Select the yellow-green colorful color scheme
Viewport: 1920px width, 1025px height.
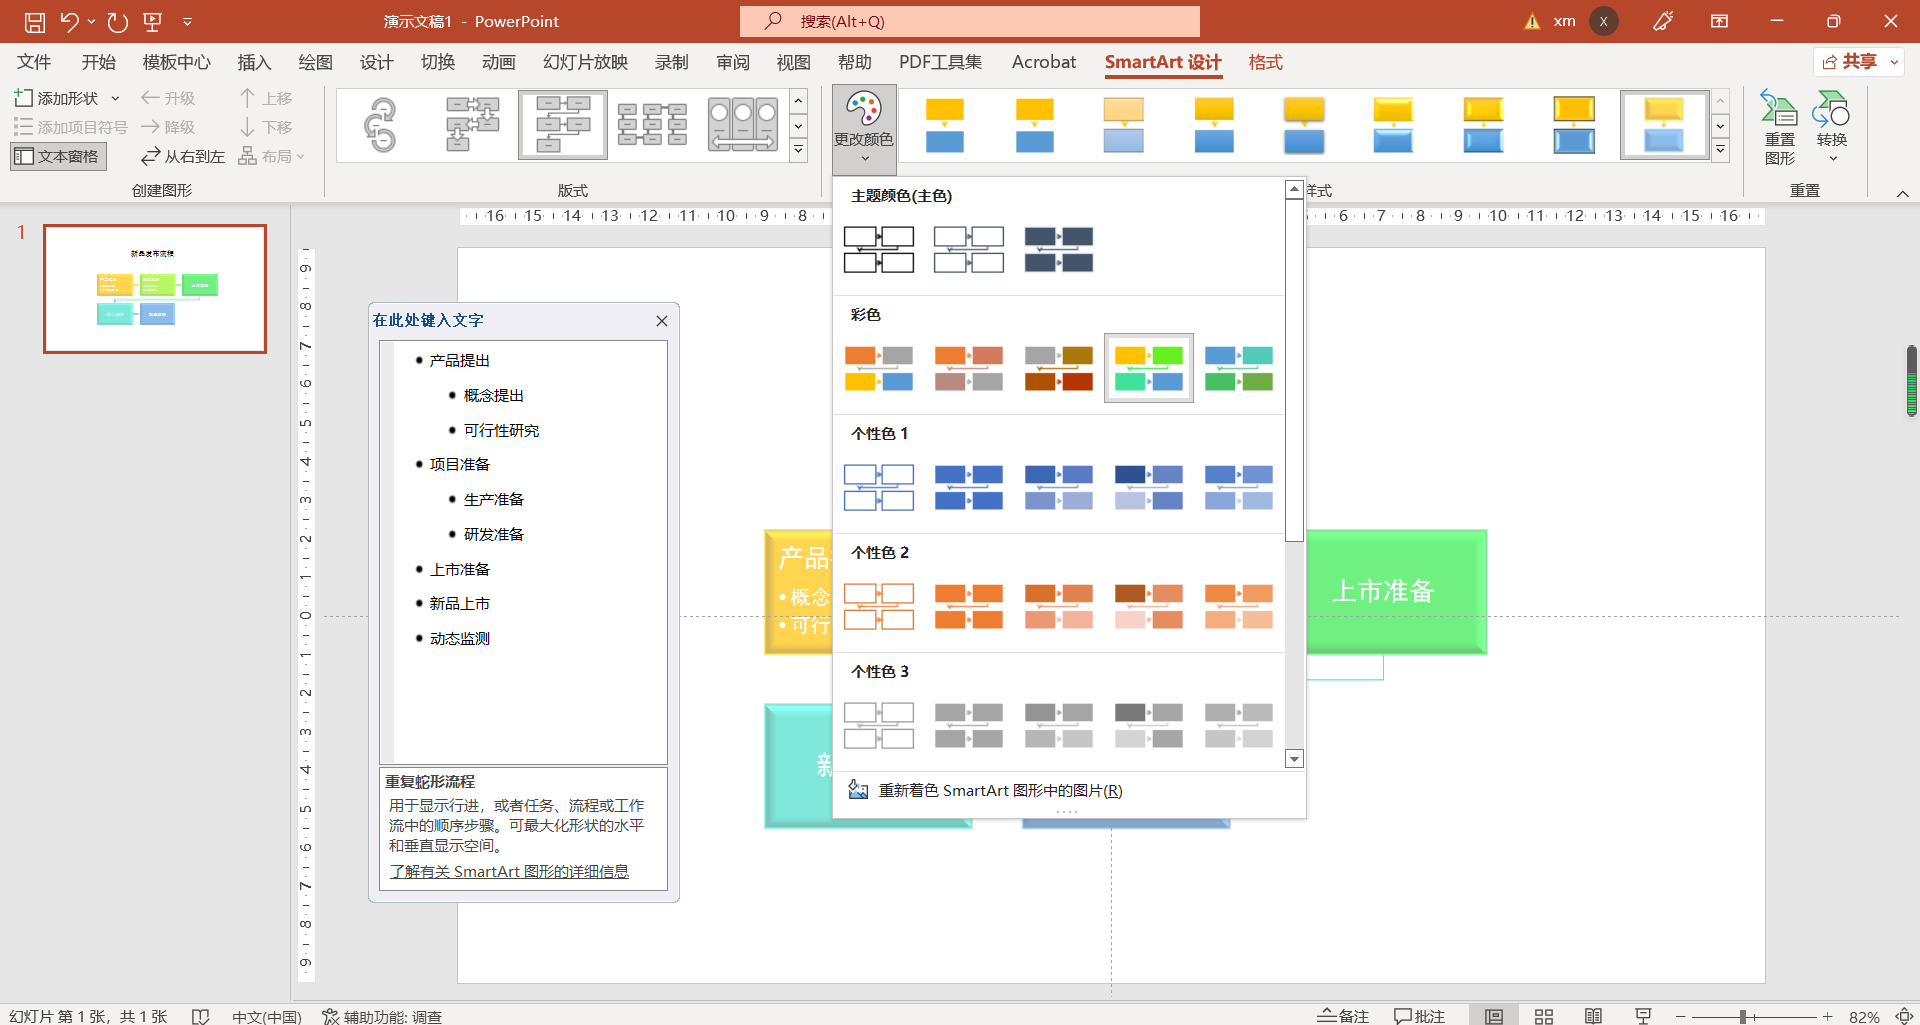(1148, 368)
